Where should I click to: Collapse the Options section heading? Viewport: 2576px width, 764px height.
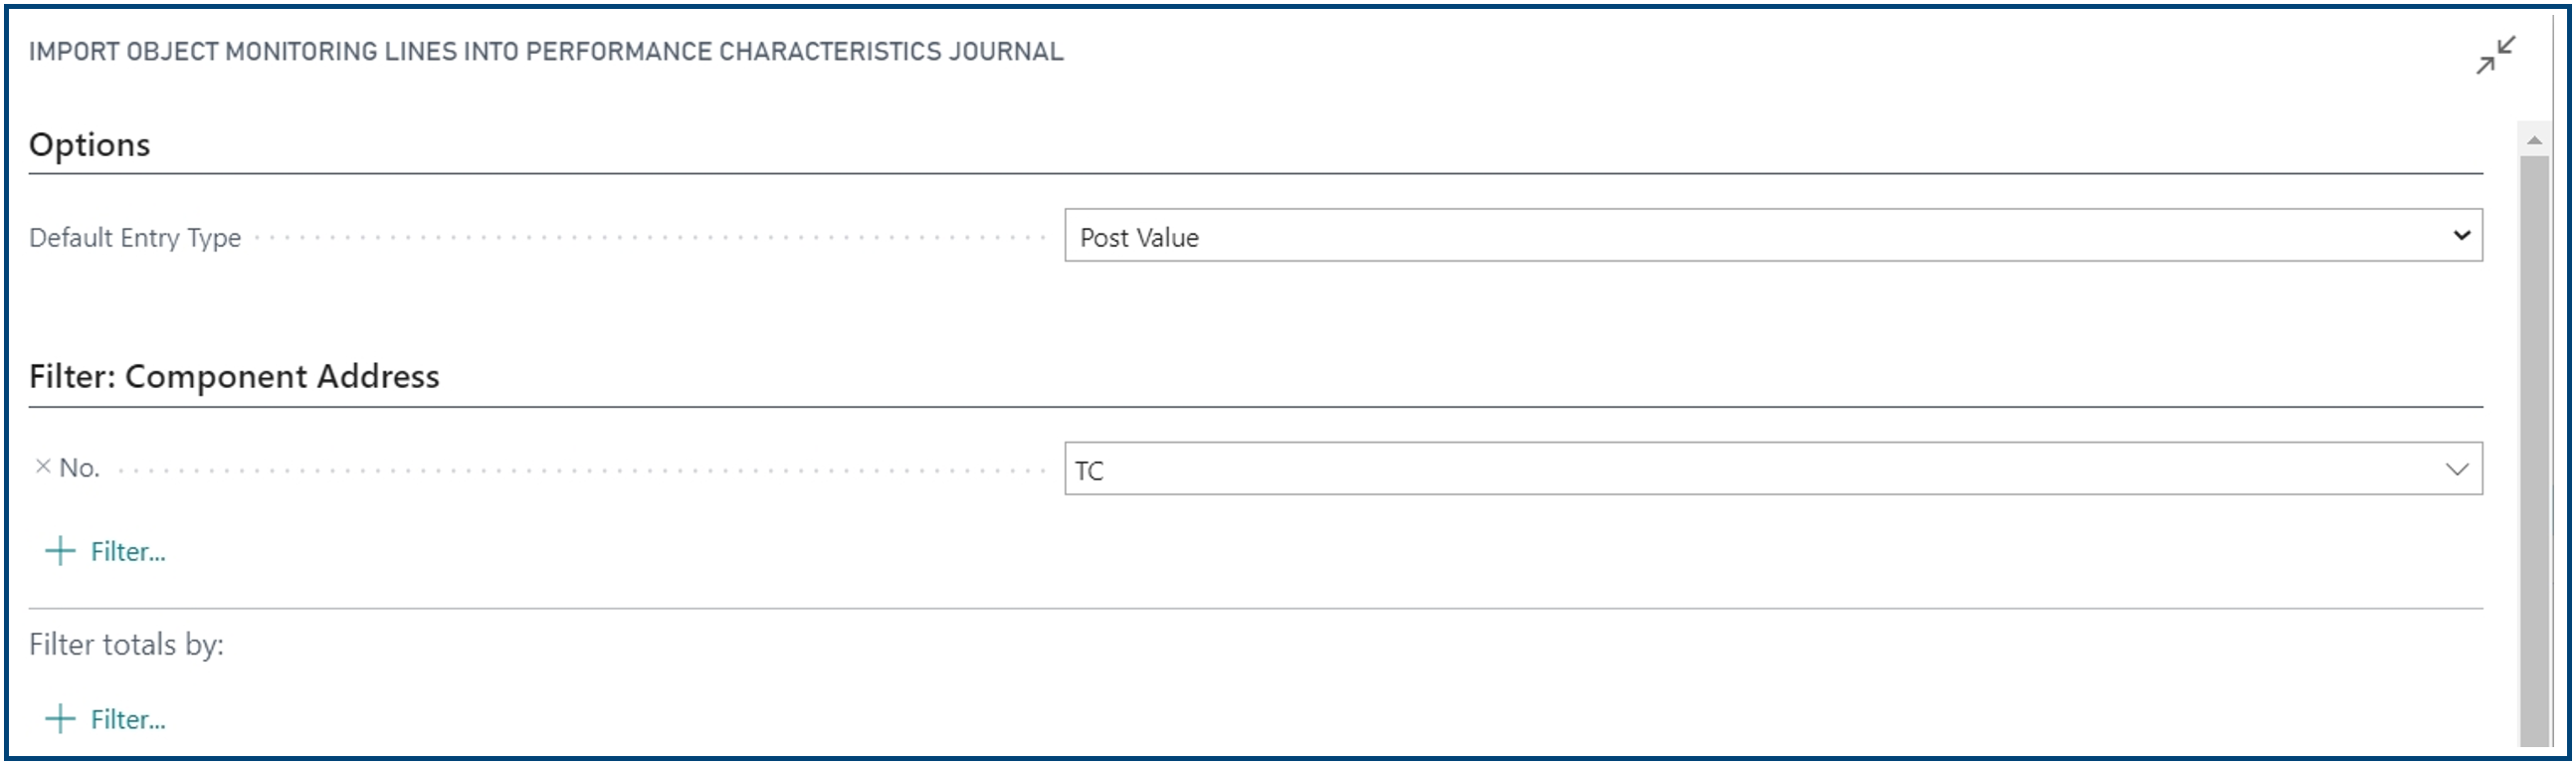coord(90,145)
